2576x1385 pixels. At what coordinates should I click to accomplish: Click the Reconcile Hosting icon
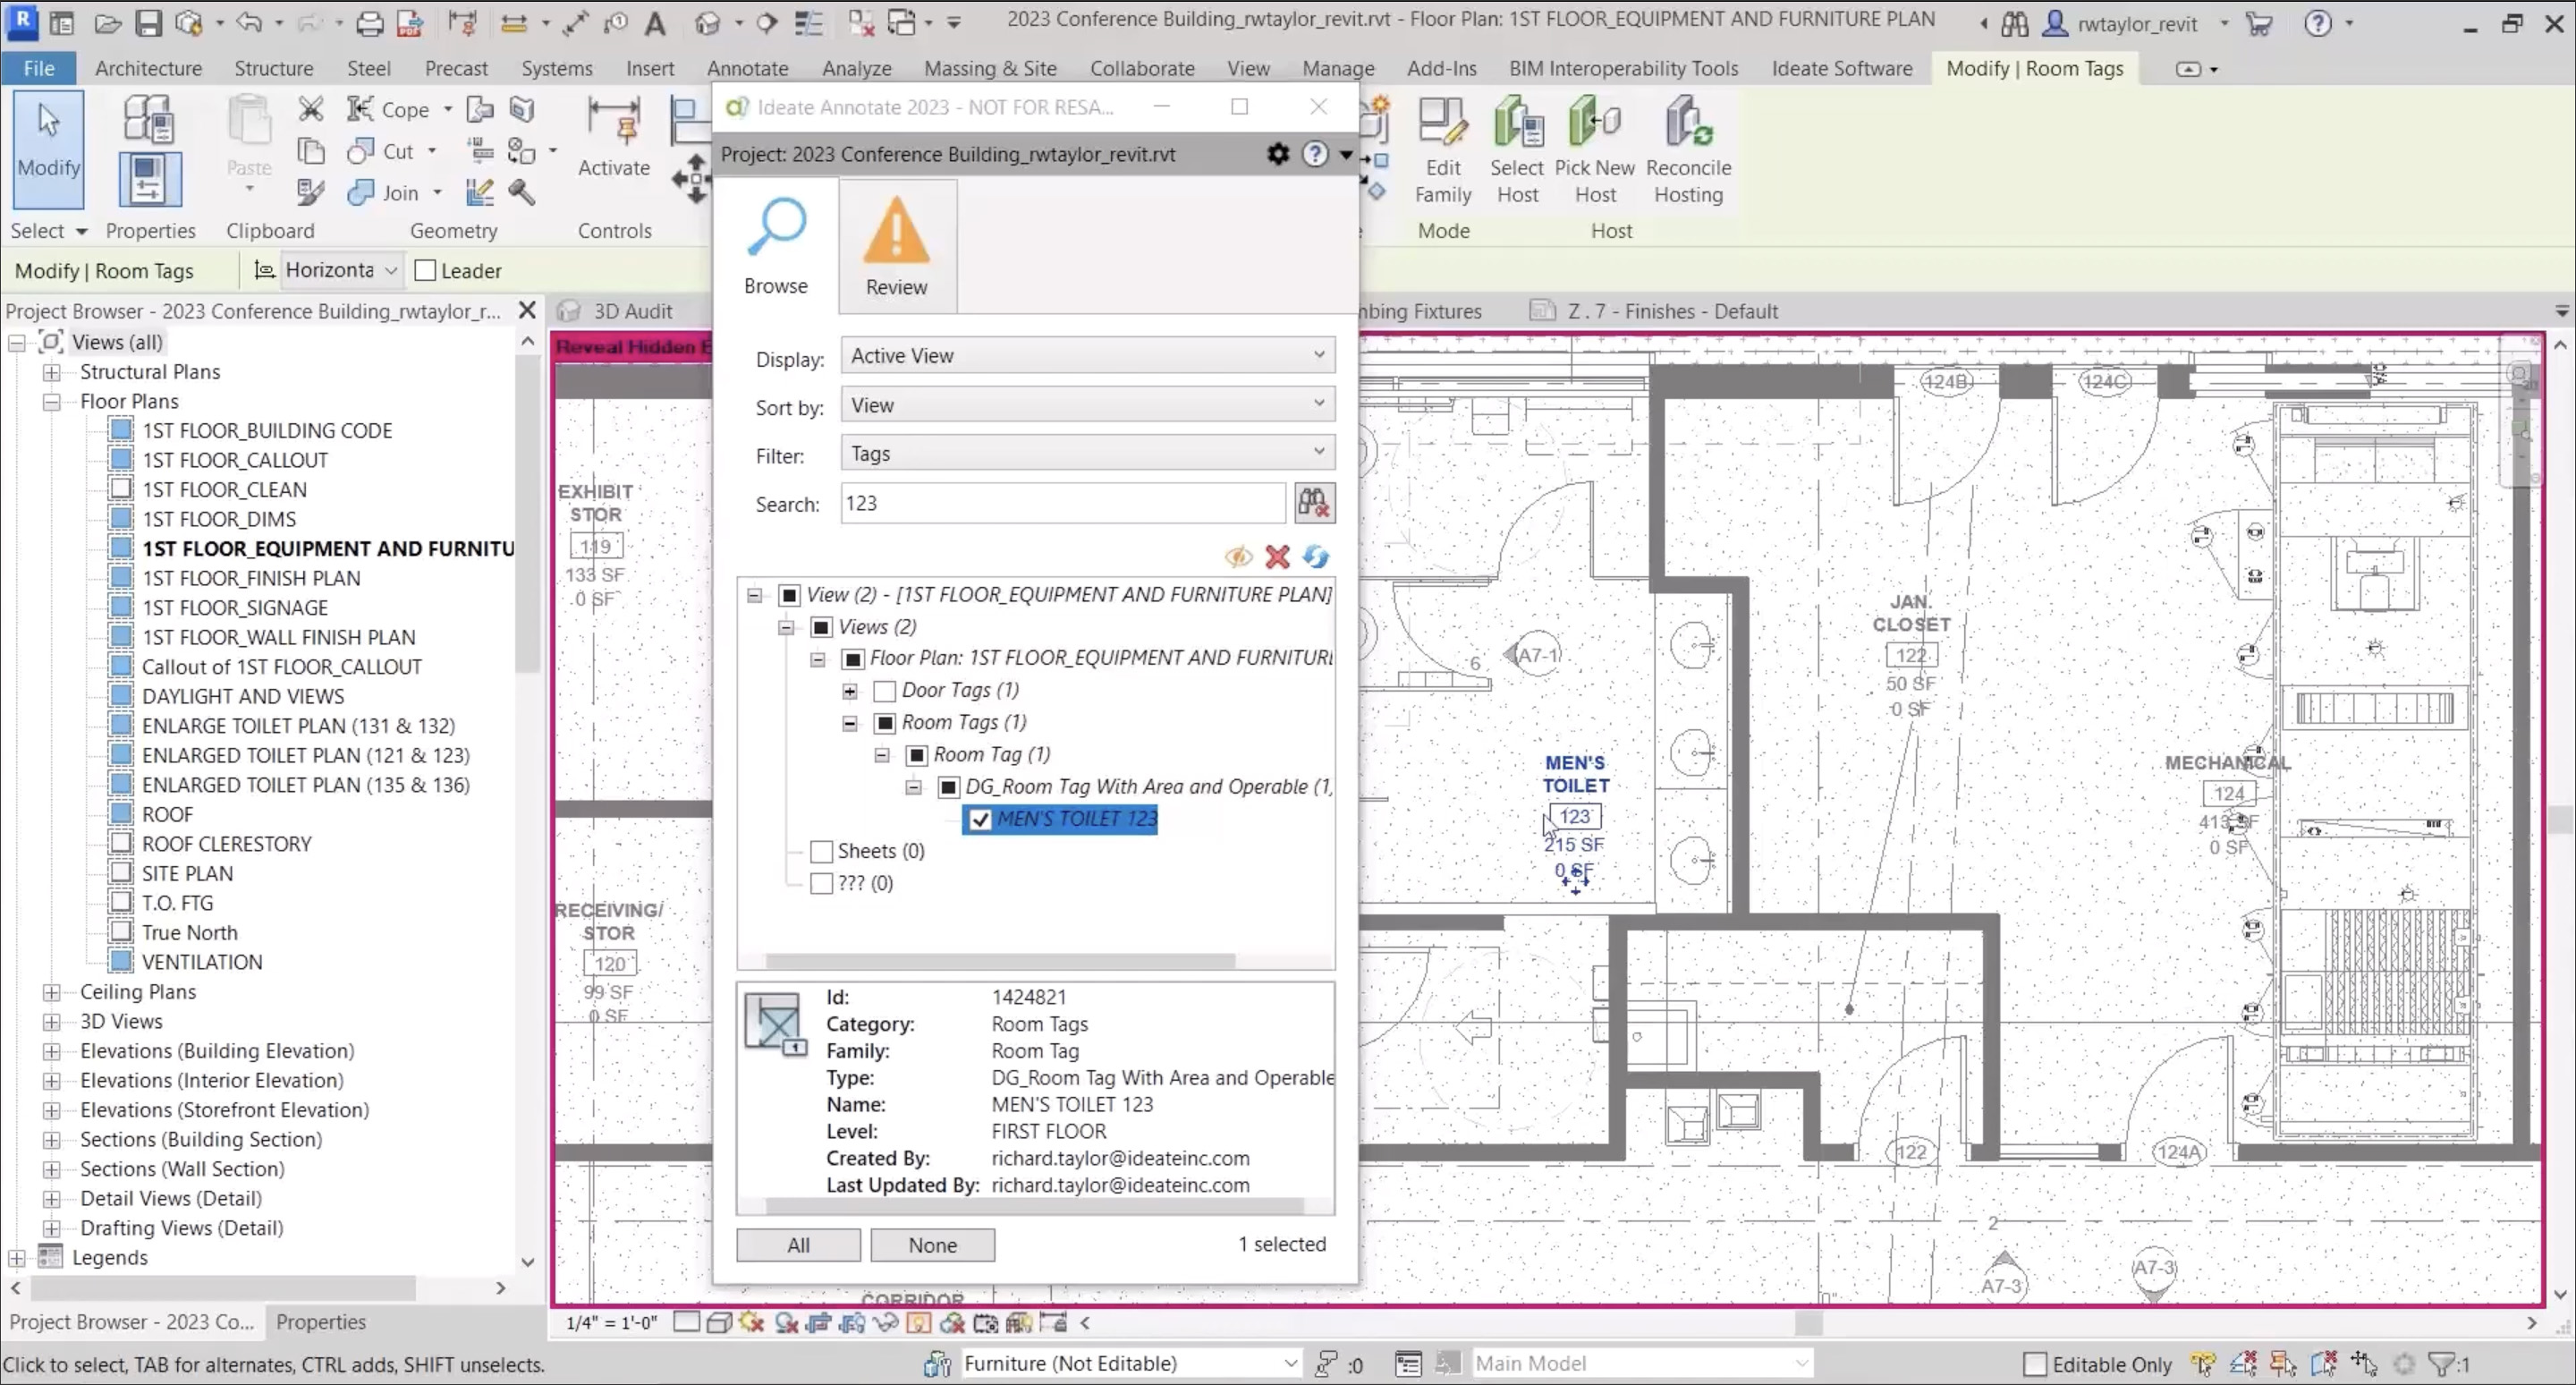[x=1687, y=123]
